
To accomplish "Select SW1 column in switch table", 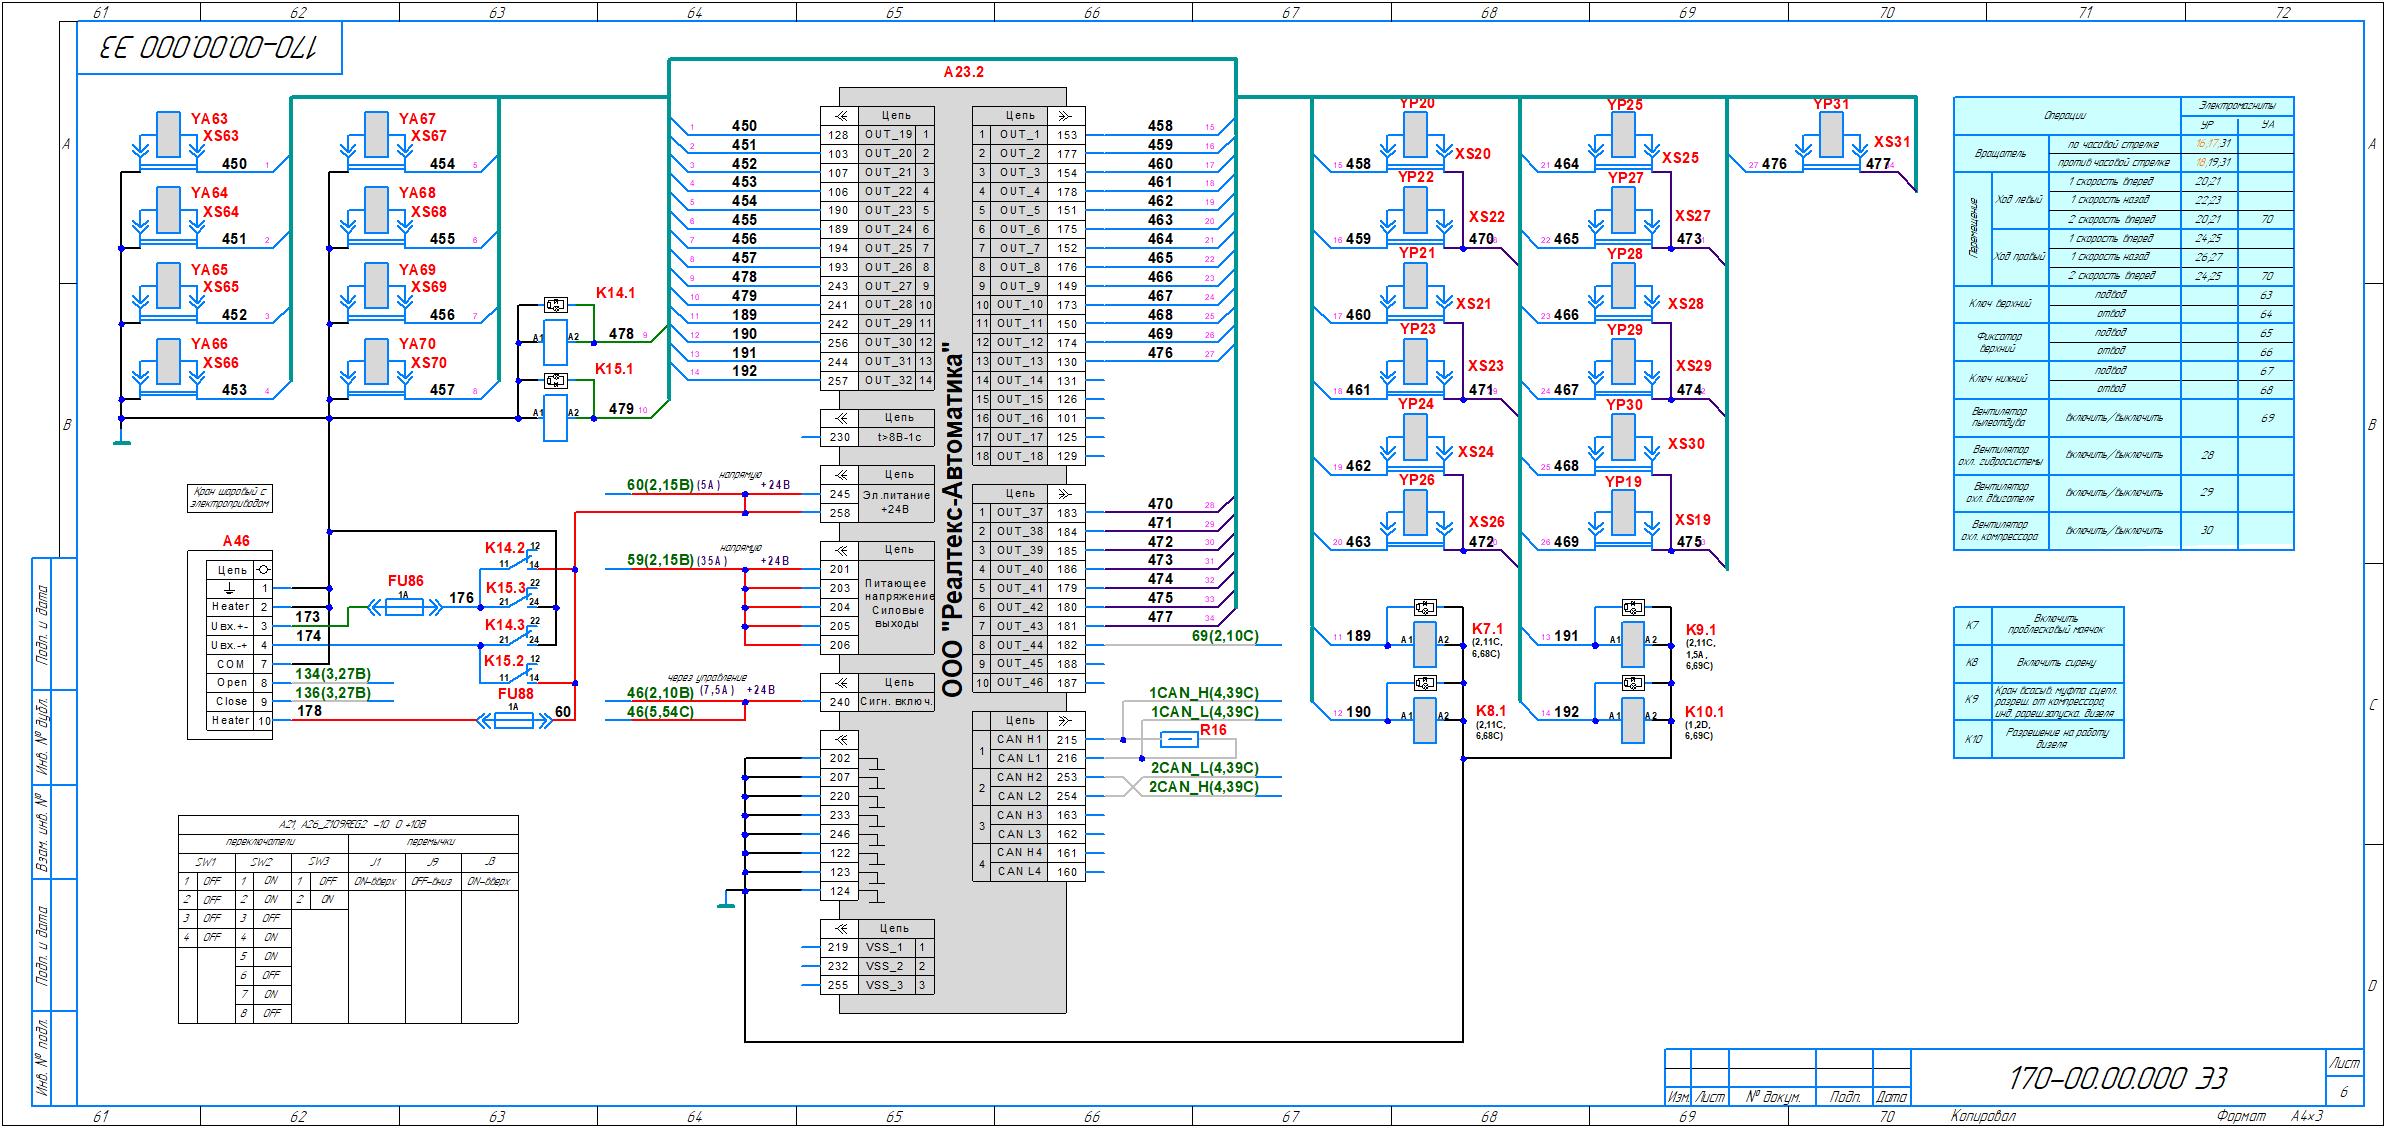I will click(x=206, y=862).
